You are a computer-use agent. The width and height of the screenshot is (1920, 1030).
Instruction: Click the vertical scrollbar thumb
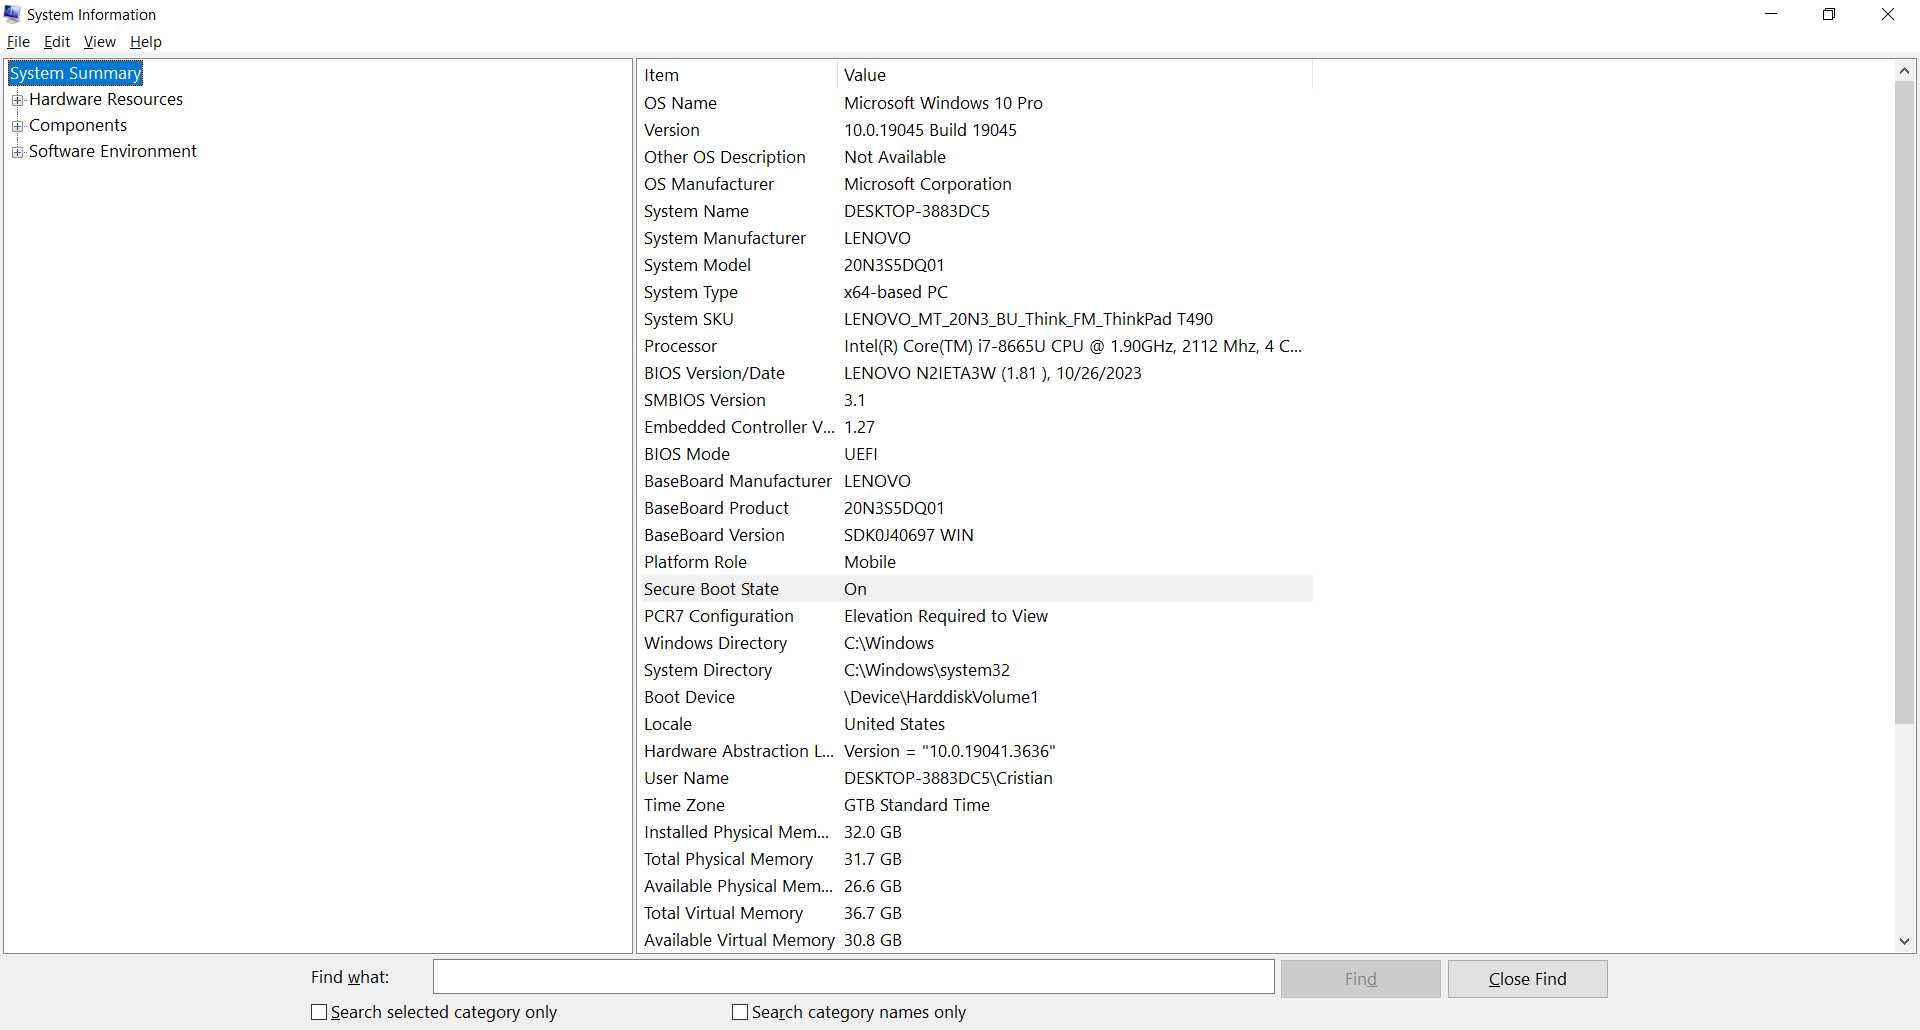(1904, 403)
